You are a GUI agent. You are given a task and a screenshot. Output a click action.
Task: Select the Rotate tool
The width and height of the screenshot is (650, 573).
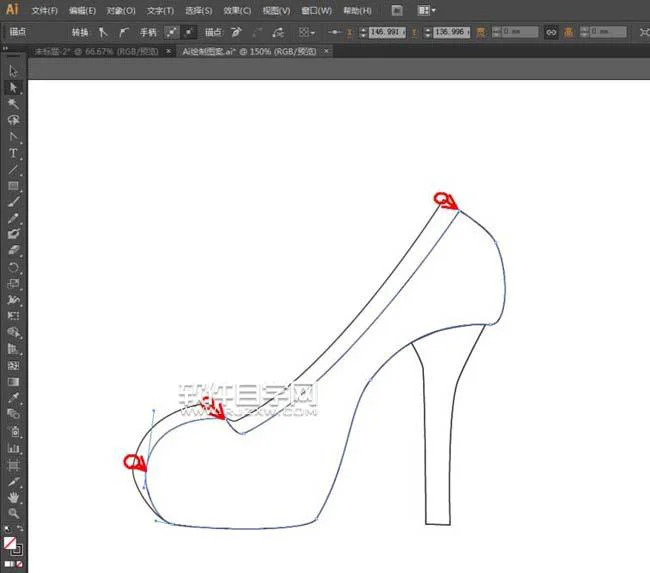click(x=14, y=268)
